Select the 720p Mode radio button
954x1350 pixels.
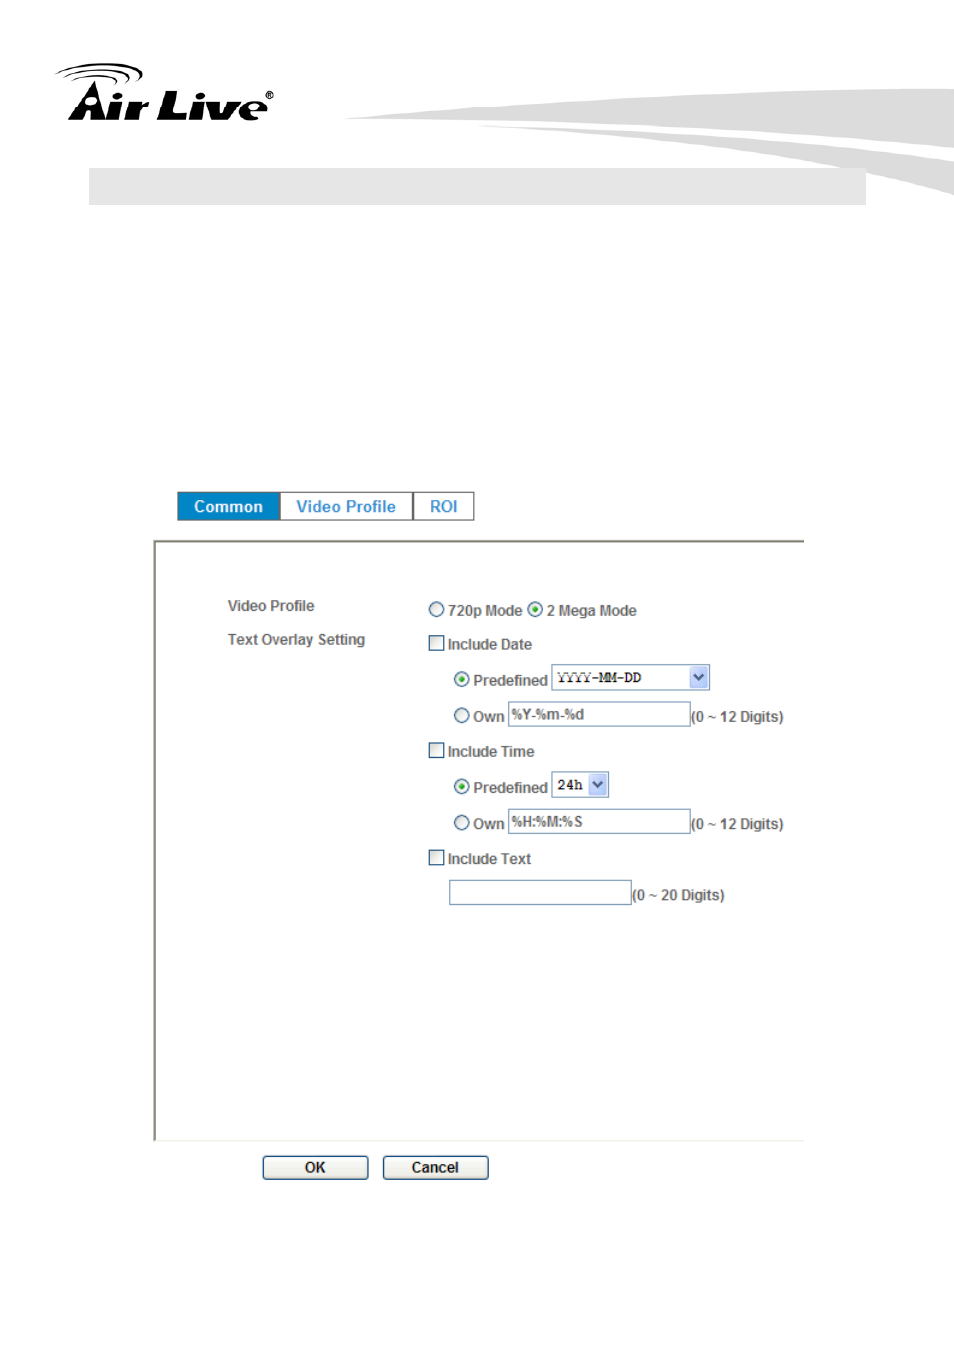[x=436, y=609]
